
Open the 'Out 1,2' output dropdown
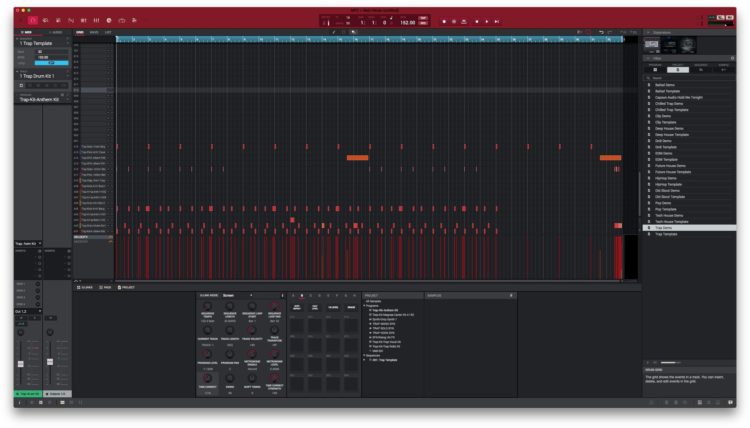point(28,311)
